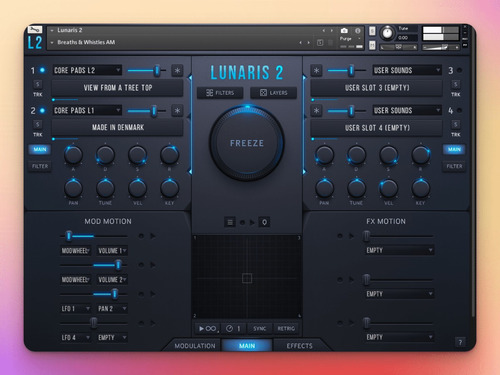Solo layer 2 with S button
The width and height of the screenshot is (500, 375).
click(38, 124)
